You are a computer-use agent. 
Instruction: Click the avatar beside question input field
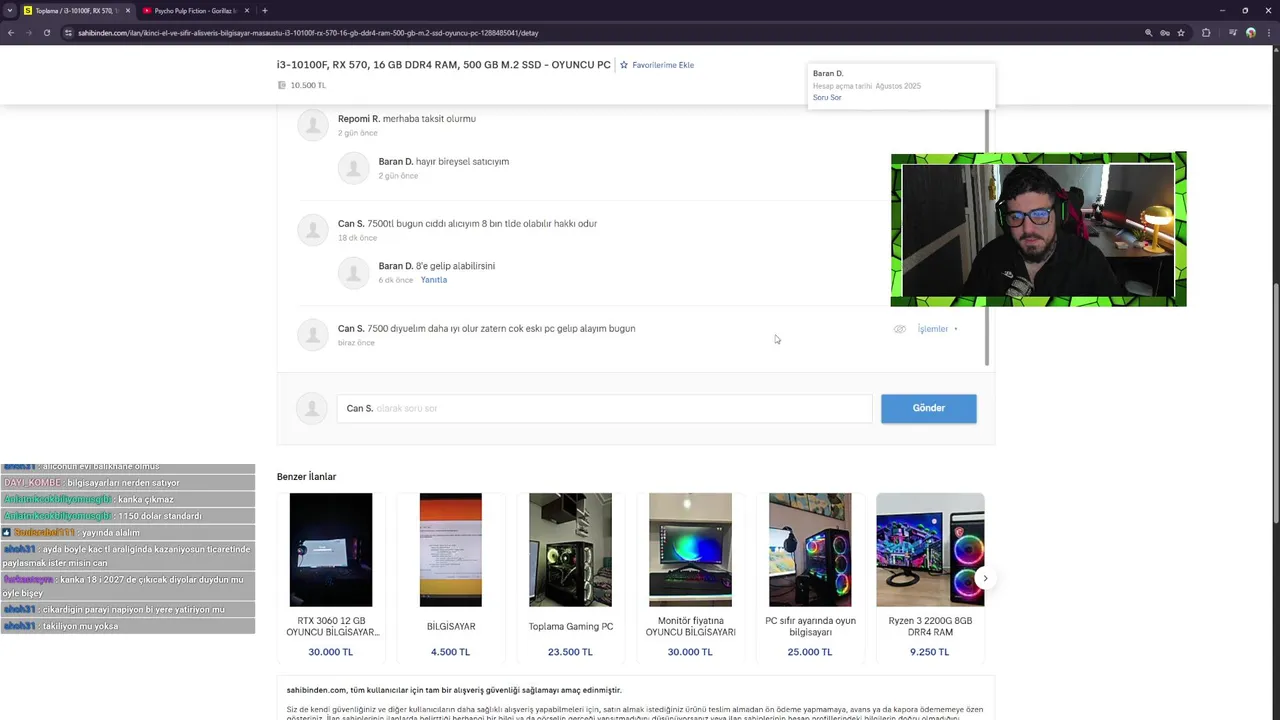(x=312, y=408)
